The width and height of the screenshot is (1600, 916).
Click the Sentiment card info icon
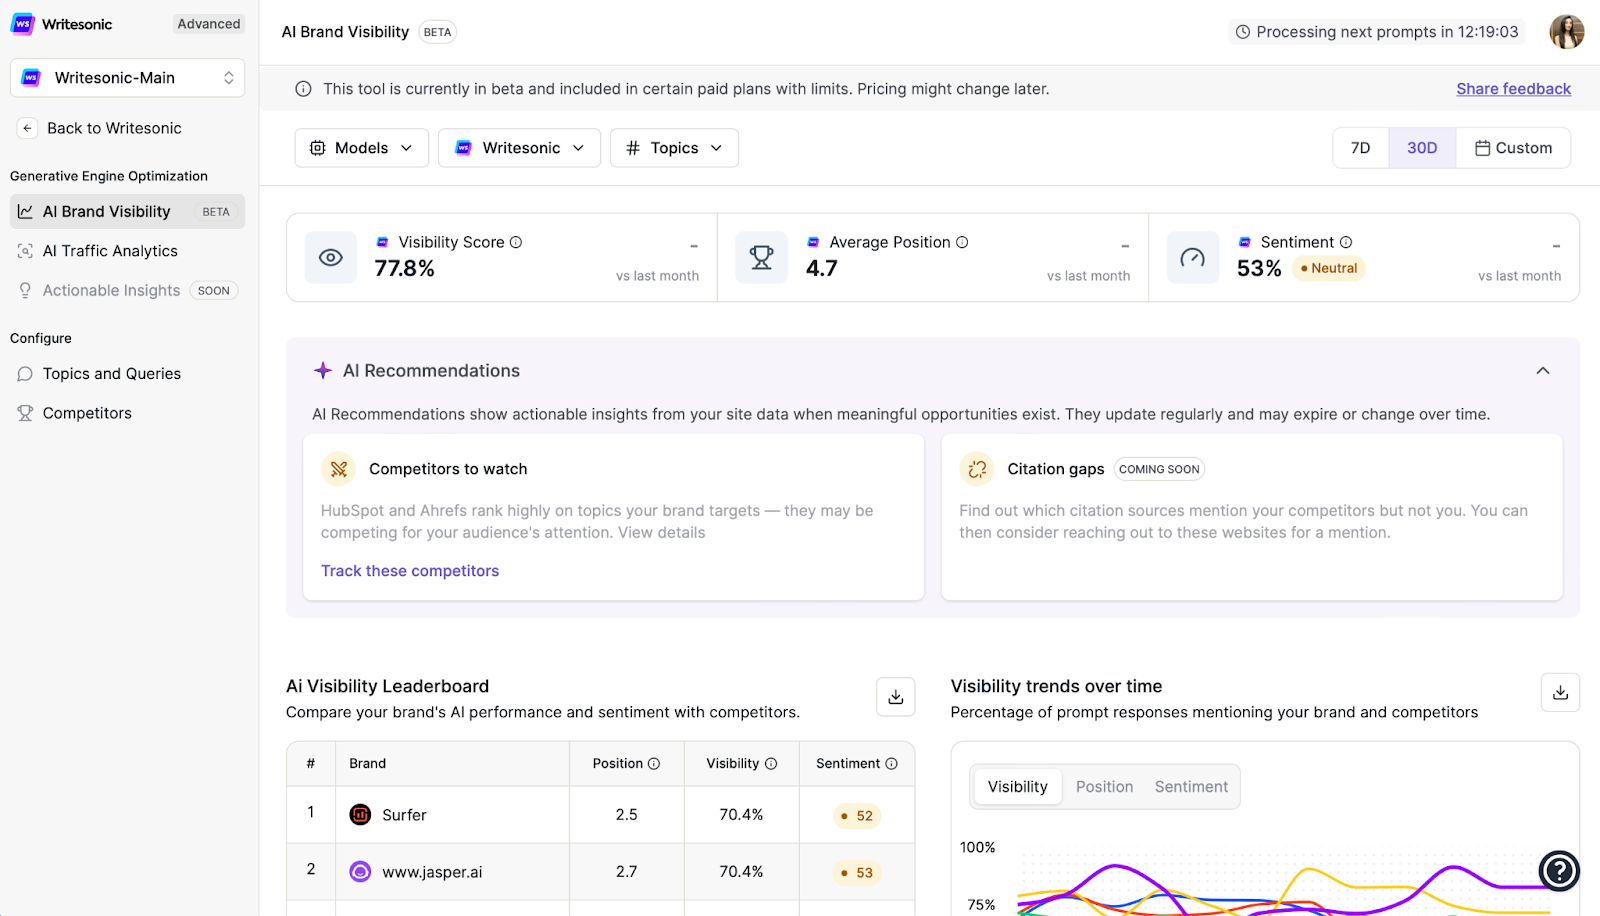point(1346,242)
